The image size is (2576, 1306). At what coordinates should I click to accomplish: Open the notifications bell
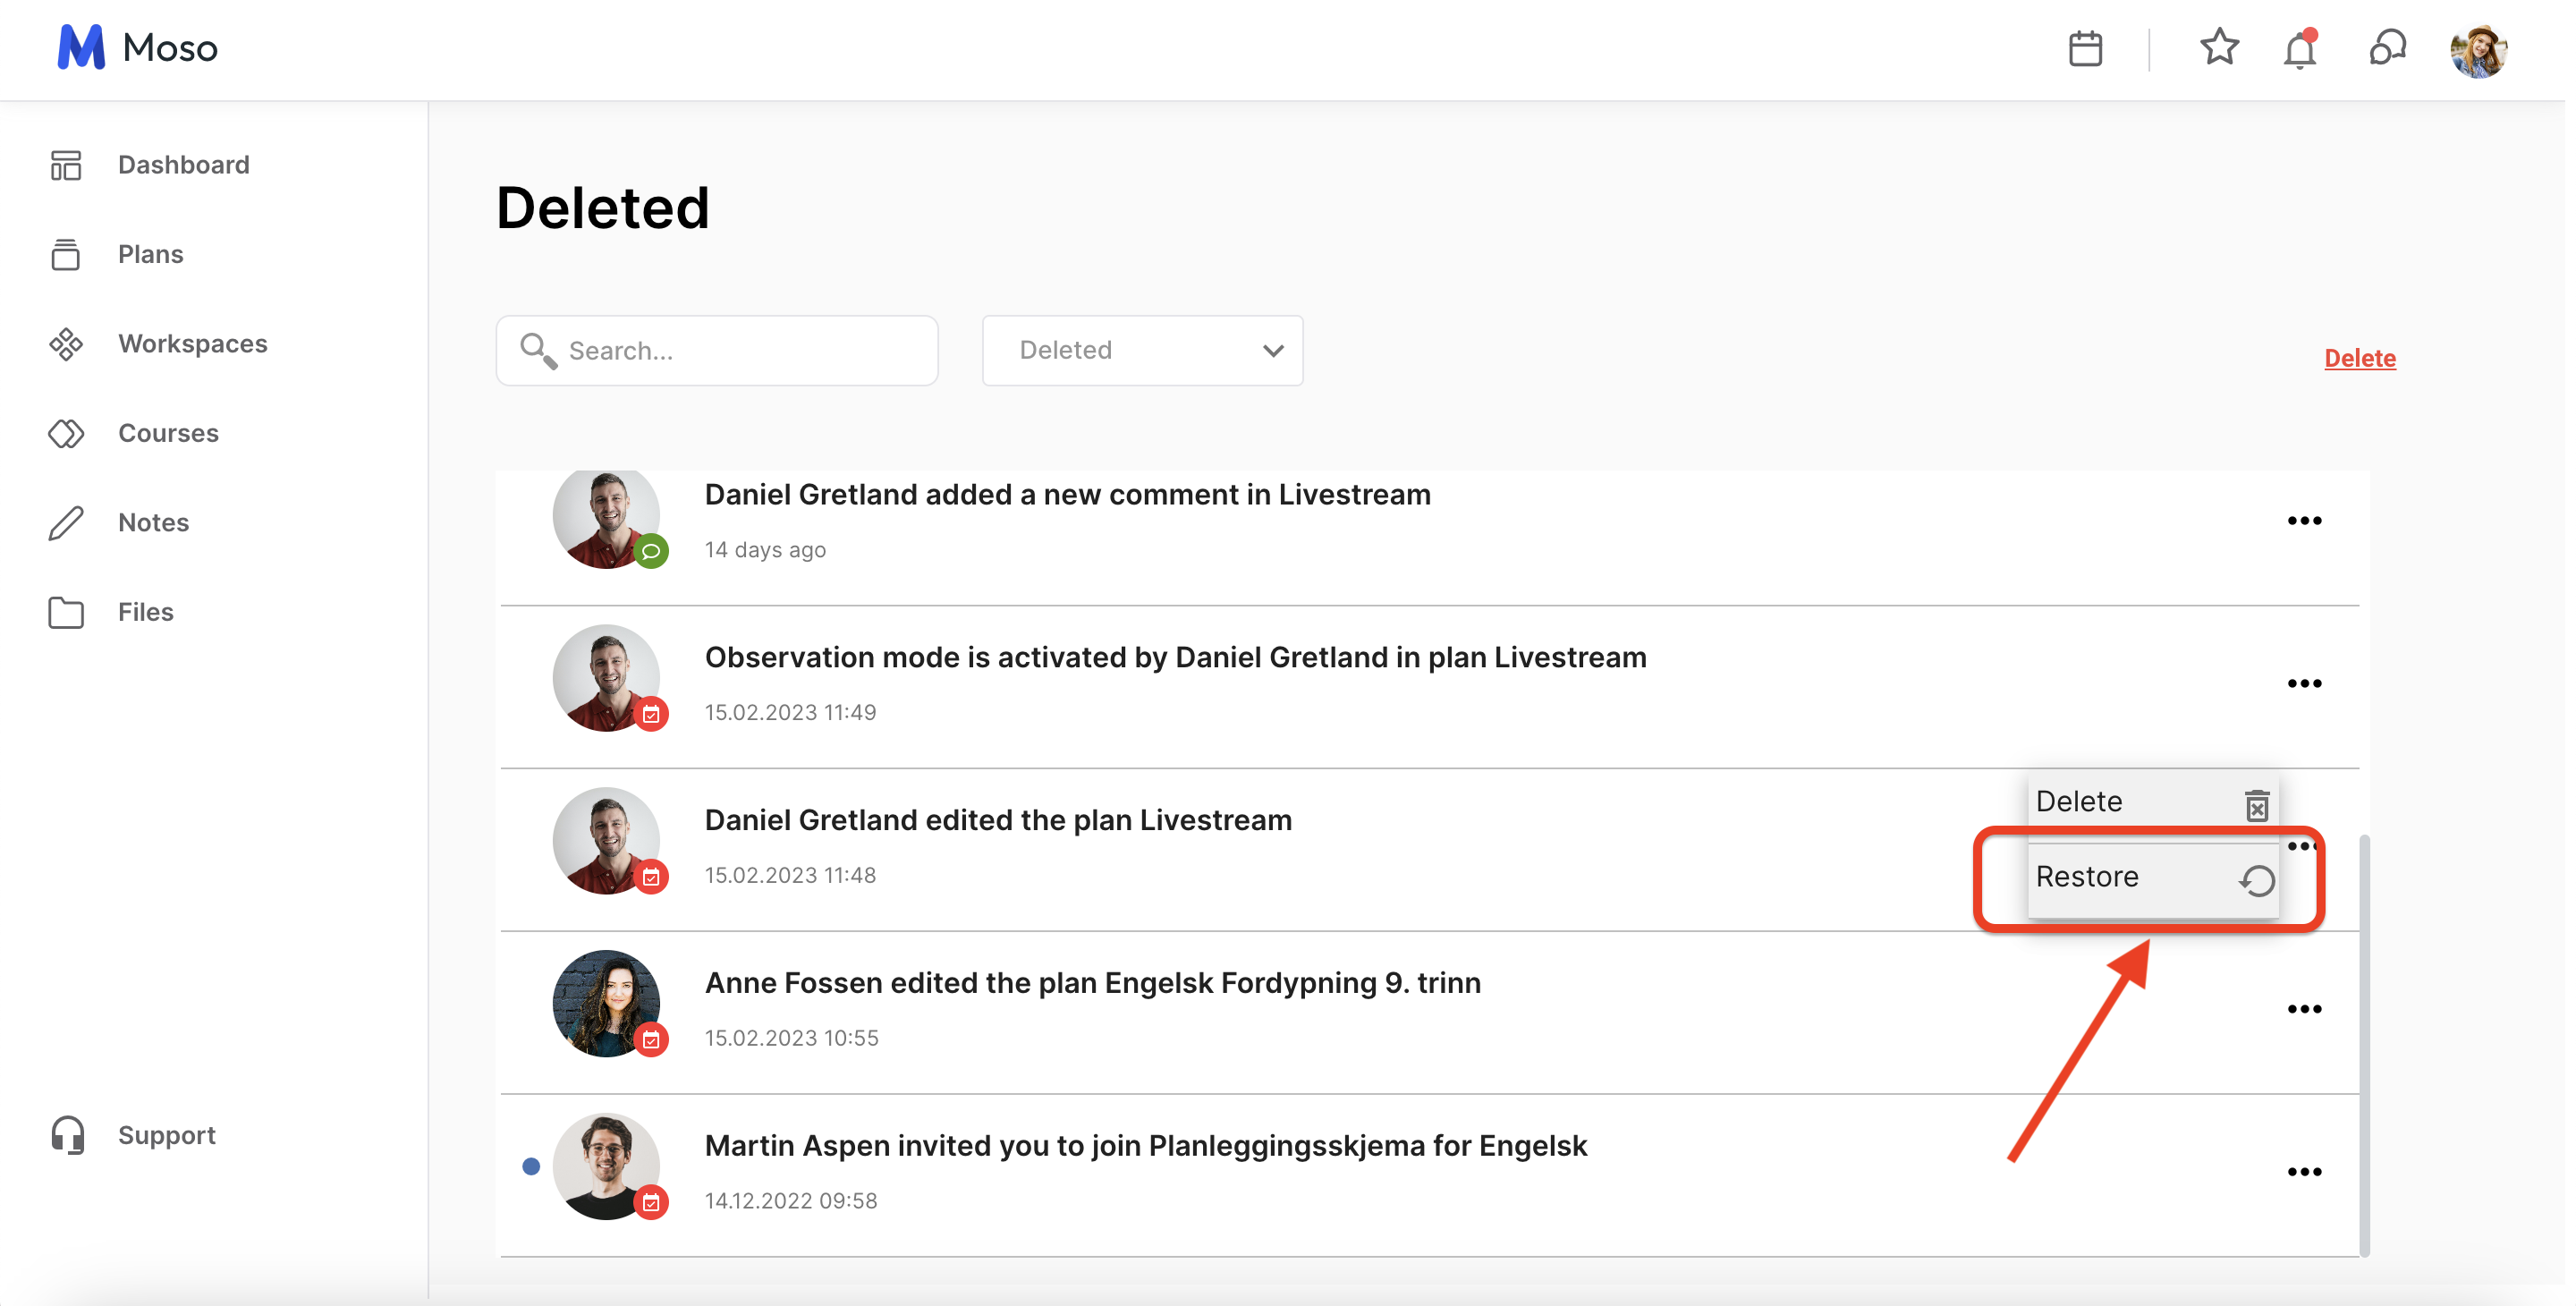(x=2300, y=49)
